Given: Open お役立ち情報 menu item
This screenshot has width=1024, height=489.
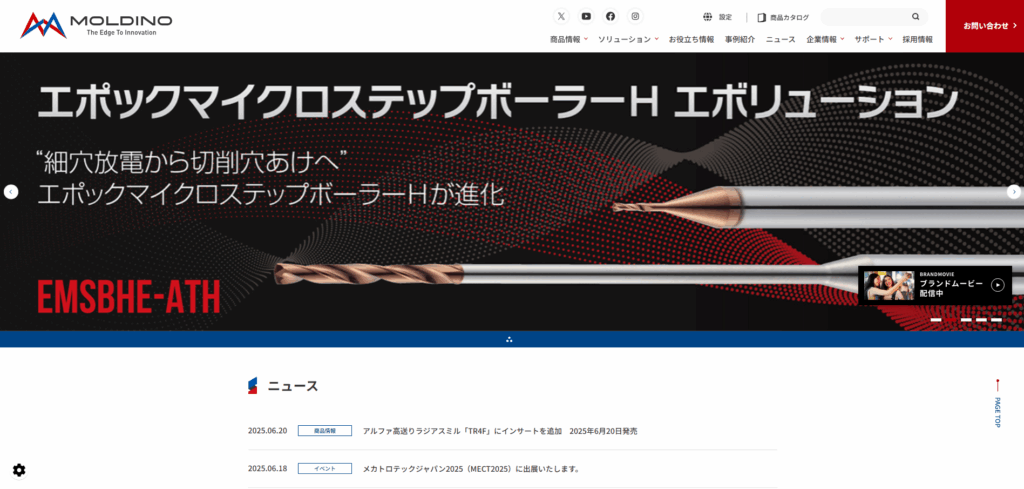Looking at the screenshot, I should click(691, 39).
